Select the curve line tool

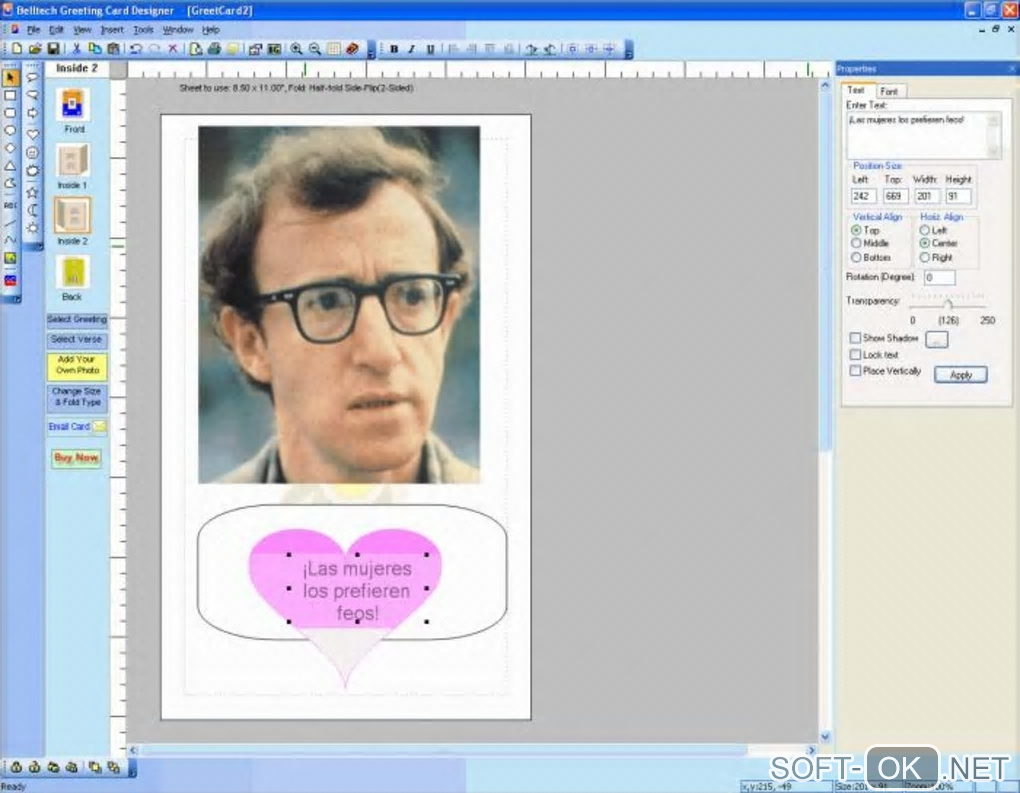coord(10,240)
